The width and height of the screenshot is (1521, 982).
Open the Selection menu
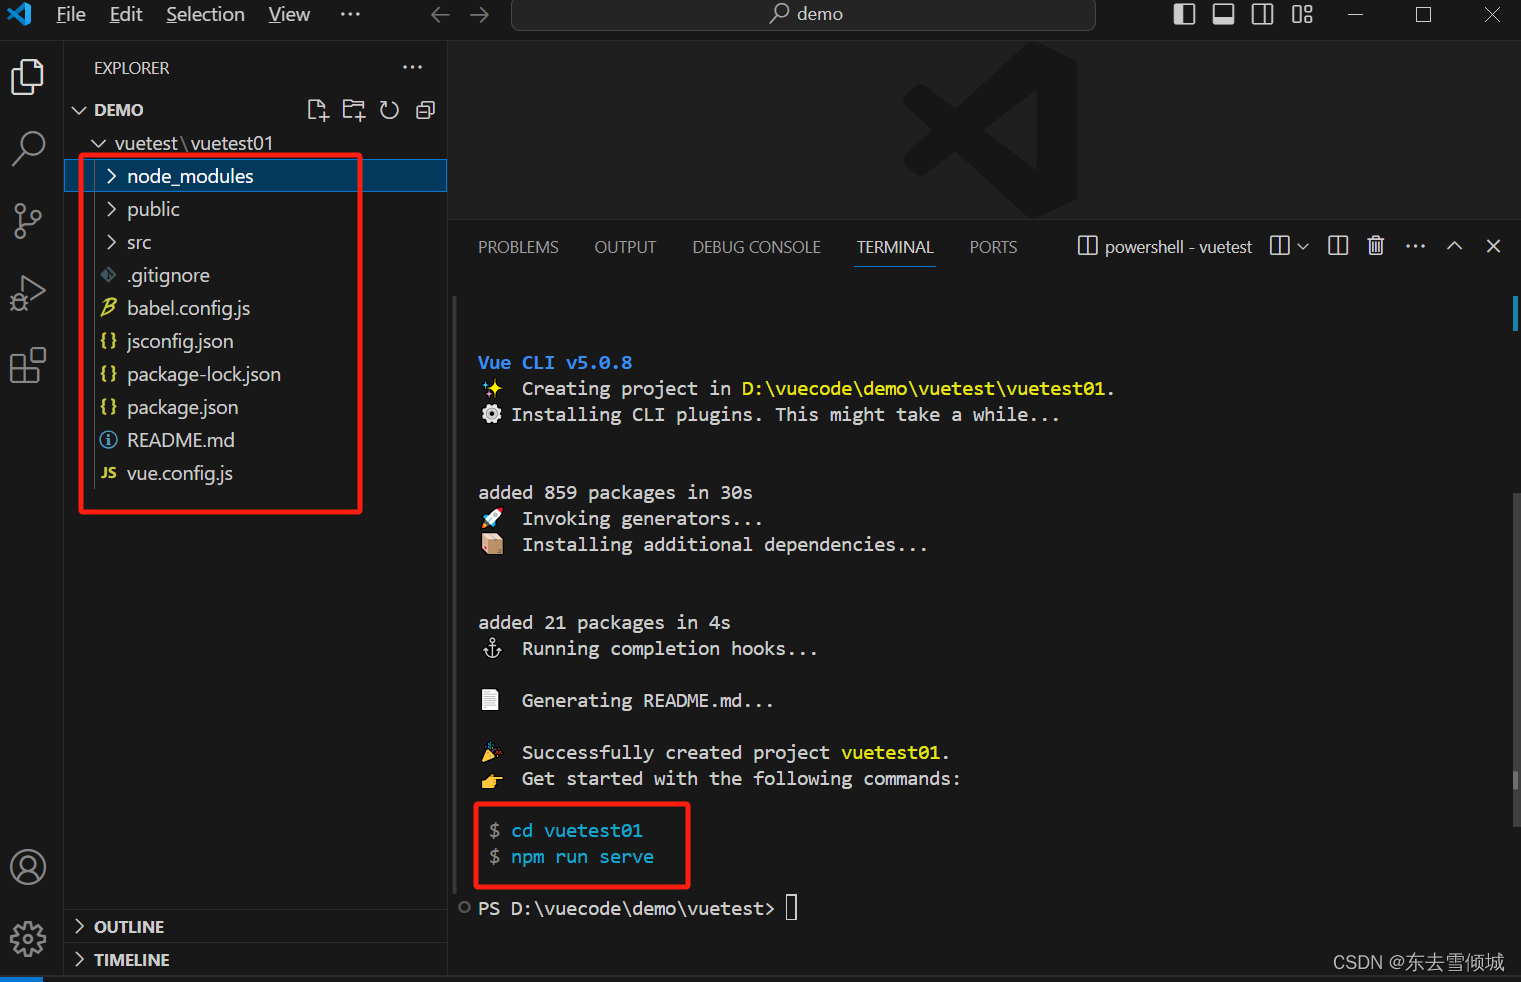click(x=205, y=14)
